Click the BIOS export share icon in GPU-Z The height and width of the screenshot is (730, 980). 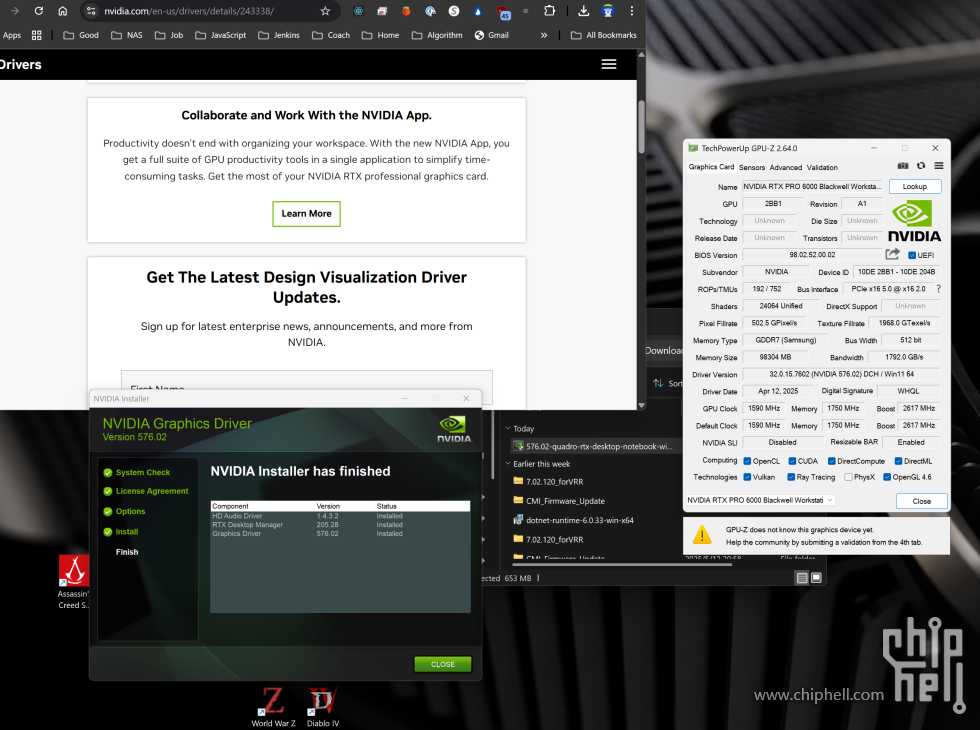(x=892, y=254)
